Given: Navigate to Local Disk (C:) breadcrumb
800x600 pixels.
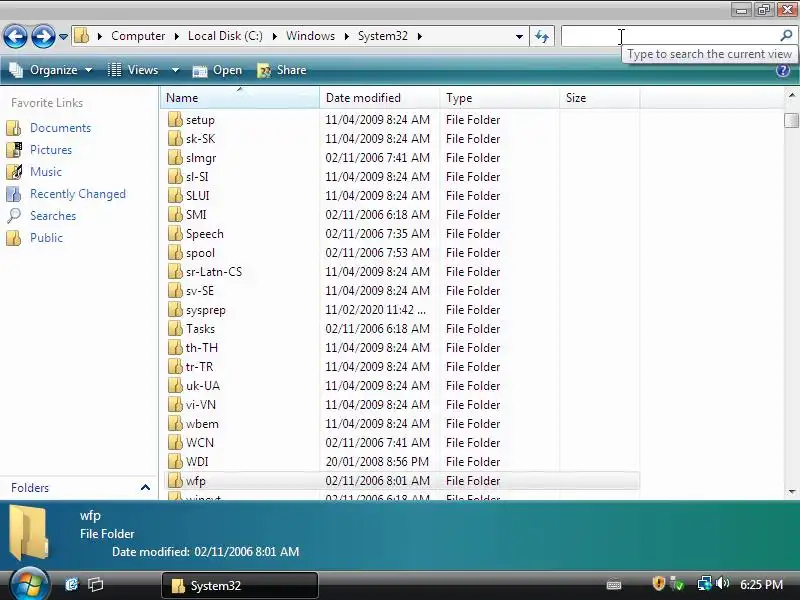Looking at the screenshot, I should 226,36.
